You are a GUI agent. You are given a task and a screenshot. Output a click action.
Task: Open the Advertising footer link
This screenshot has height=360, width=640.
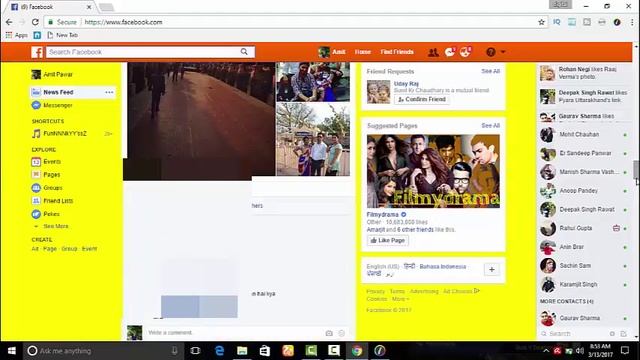point(424,291)
